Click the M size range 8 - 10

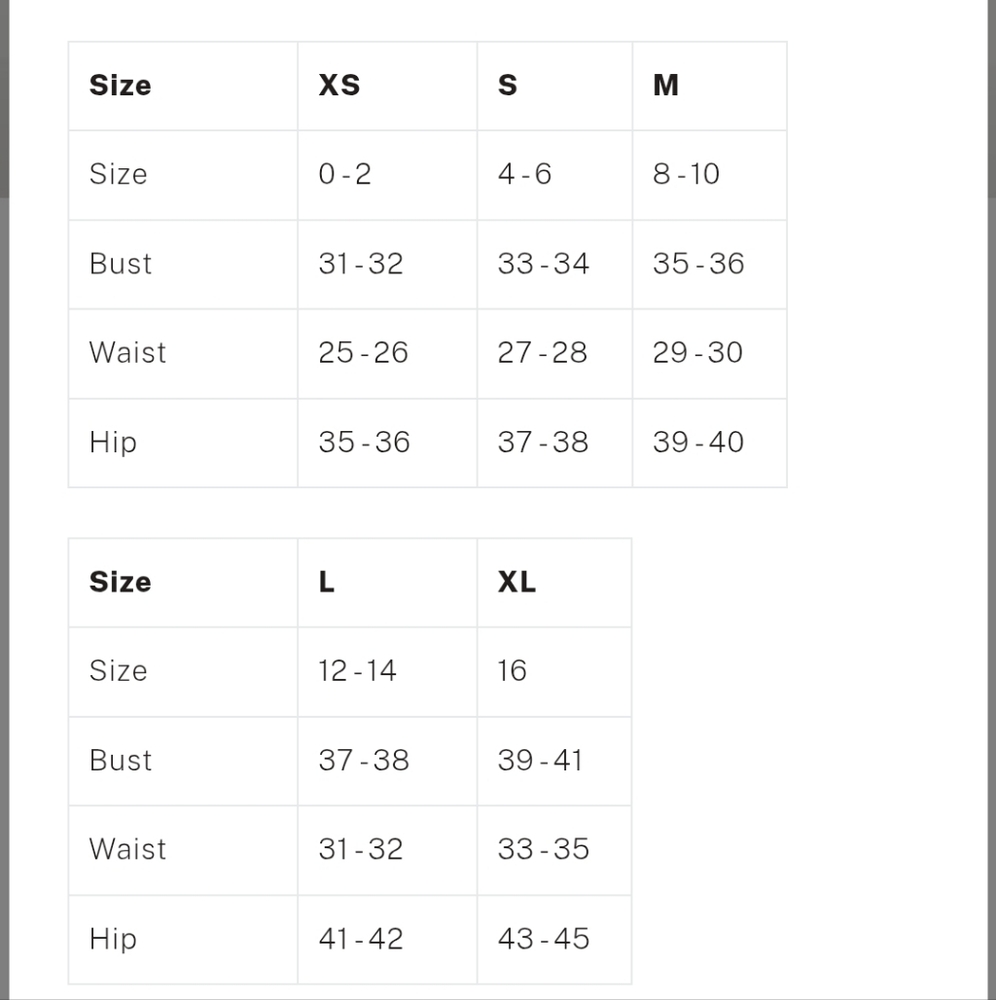(686, 174)
